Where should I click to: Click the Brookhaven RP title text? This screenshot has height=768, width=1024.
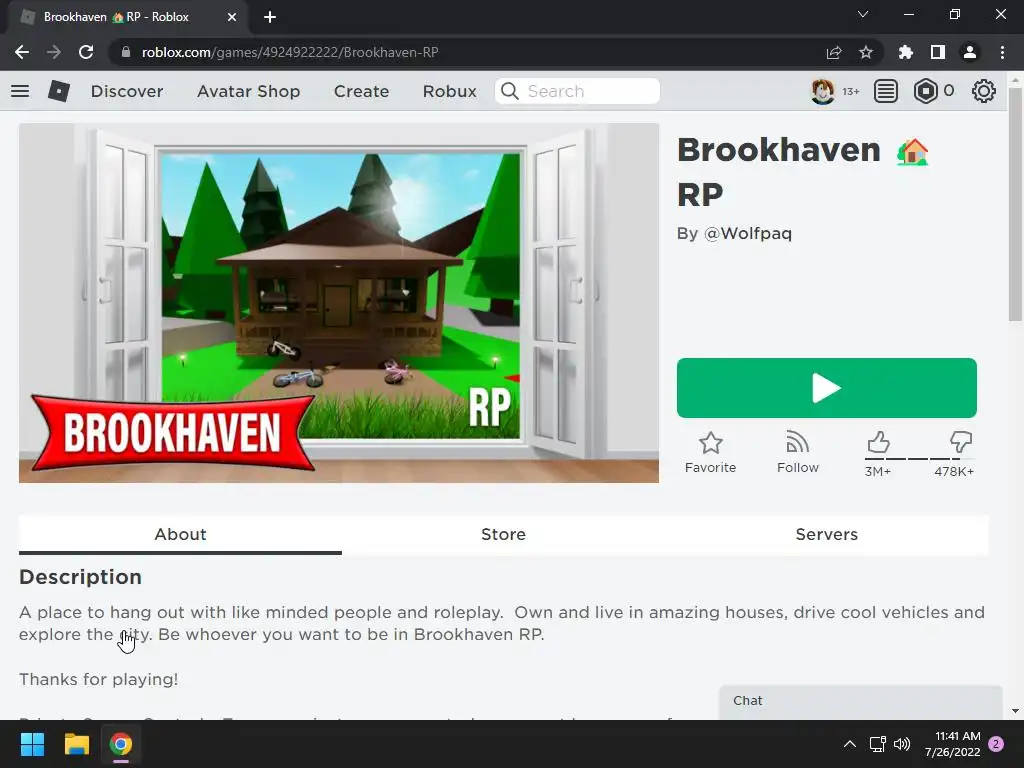pos(803,172)
